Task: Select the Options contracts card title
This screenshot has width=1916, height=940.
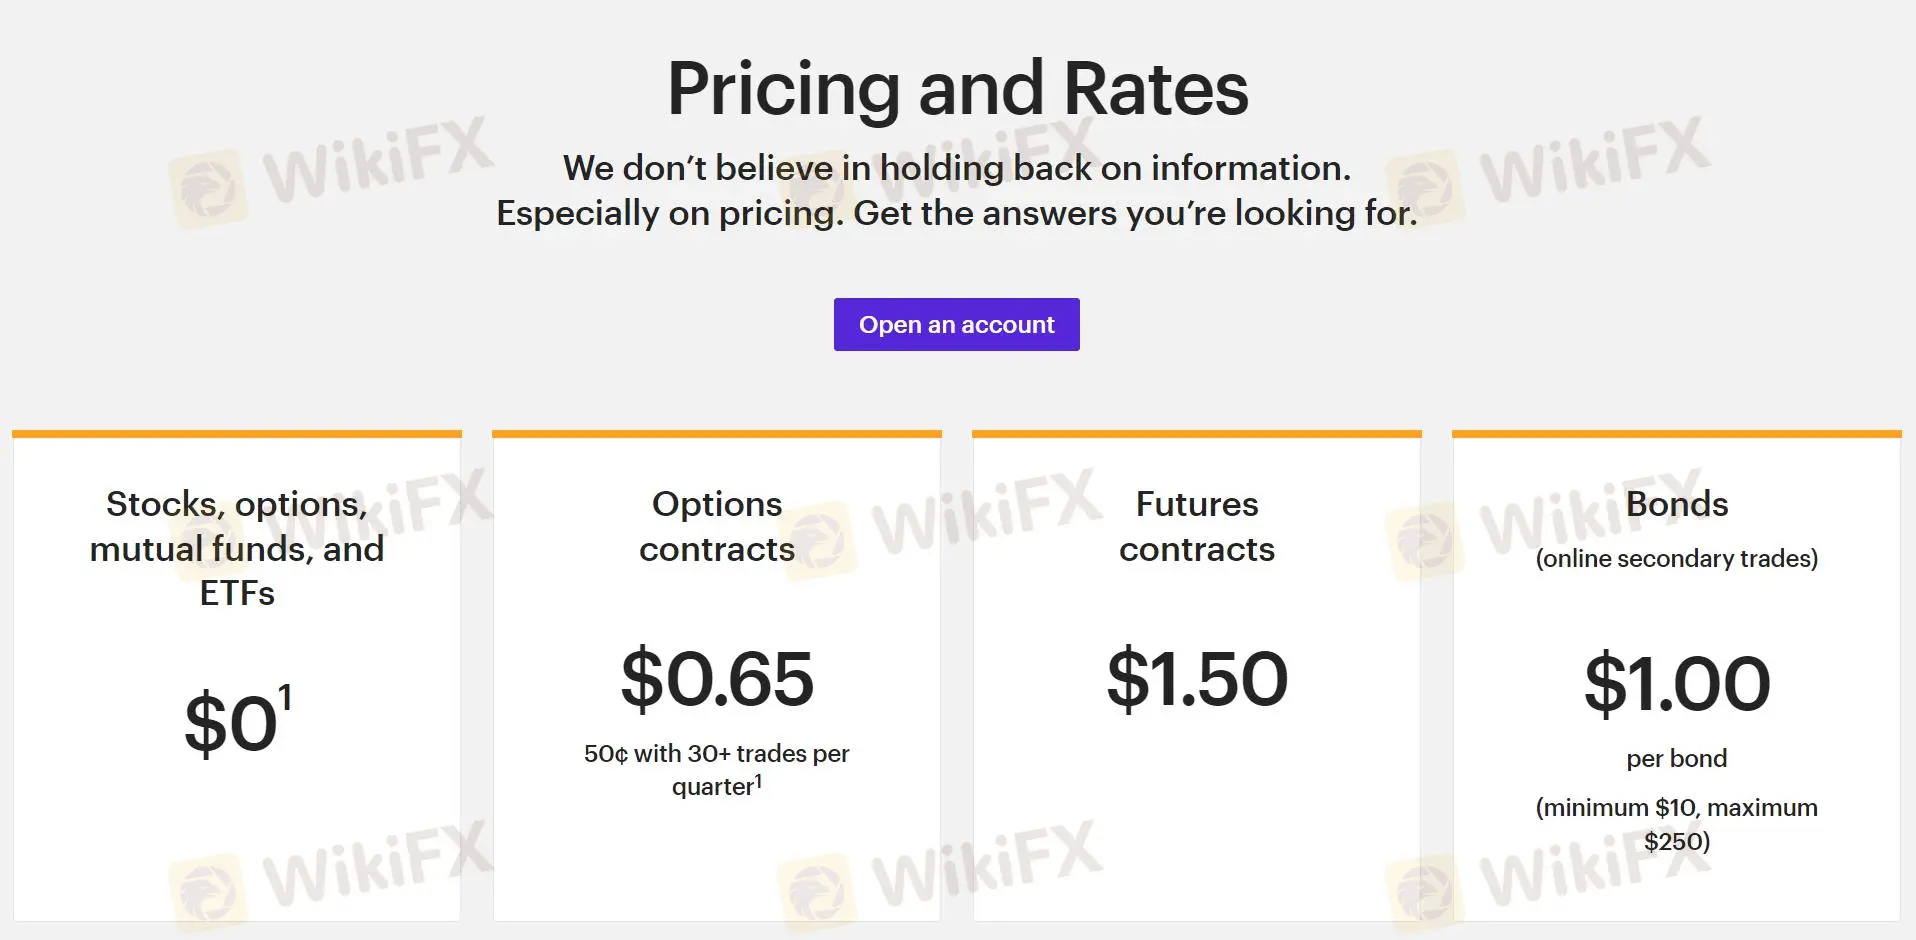Action: [717, 526]
